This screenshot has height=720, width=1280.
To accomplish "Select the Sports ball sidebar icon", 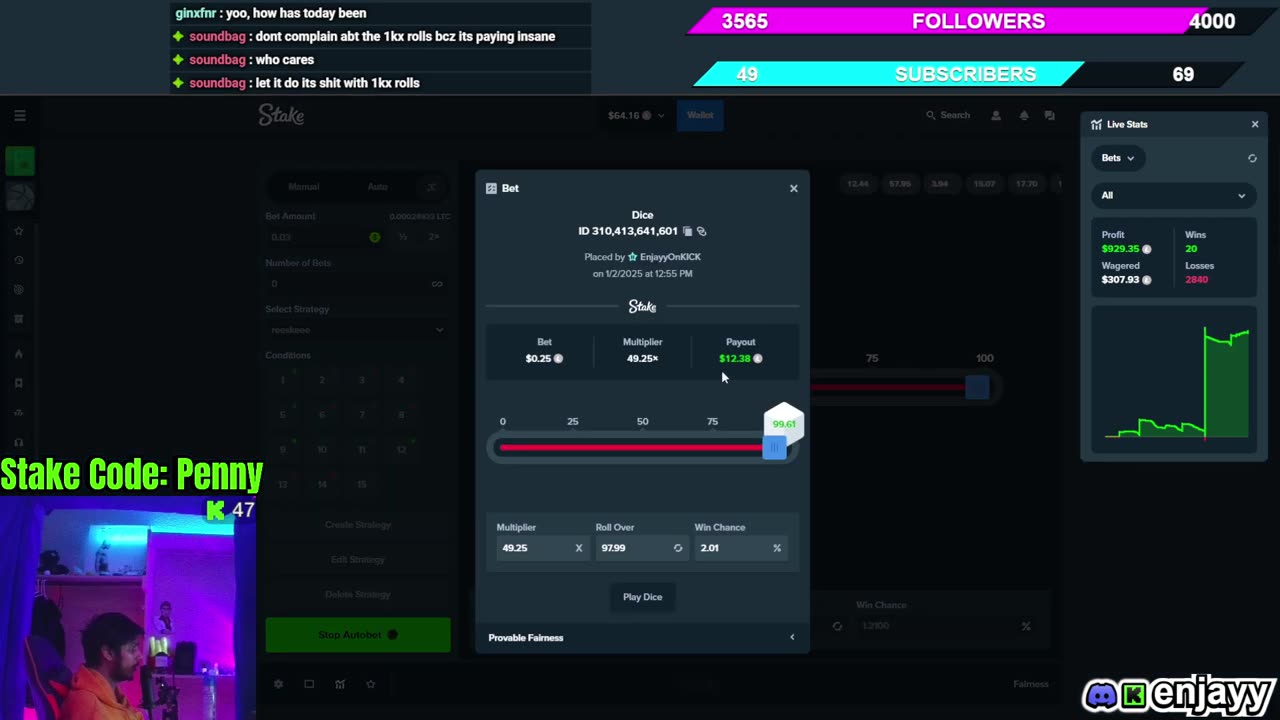I will [x=20, y=197].
